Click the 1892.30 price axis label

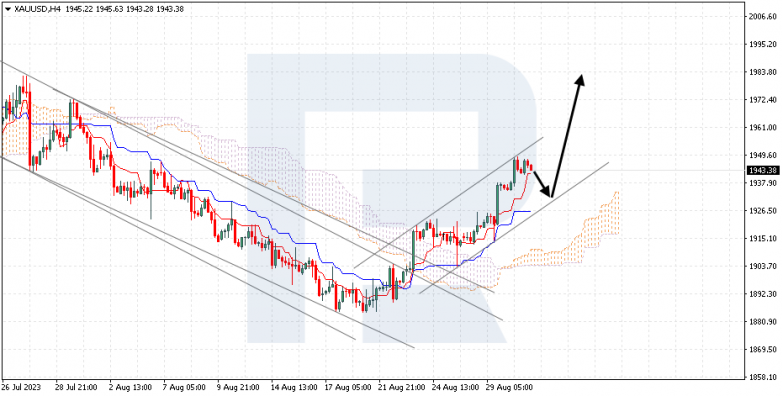(x=763, y=294)
